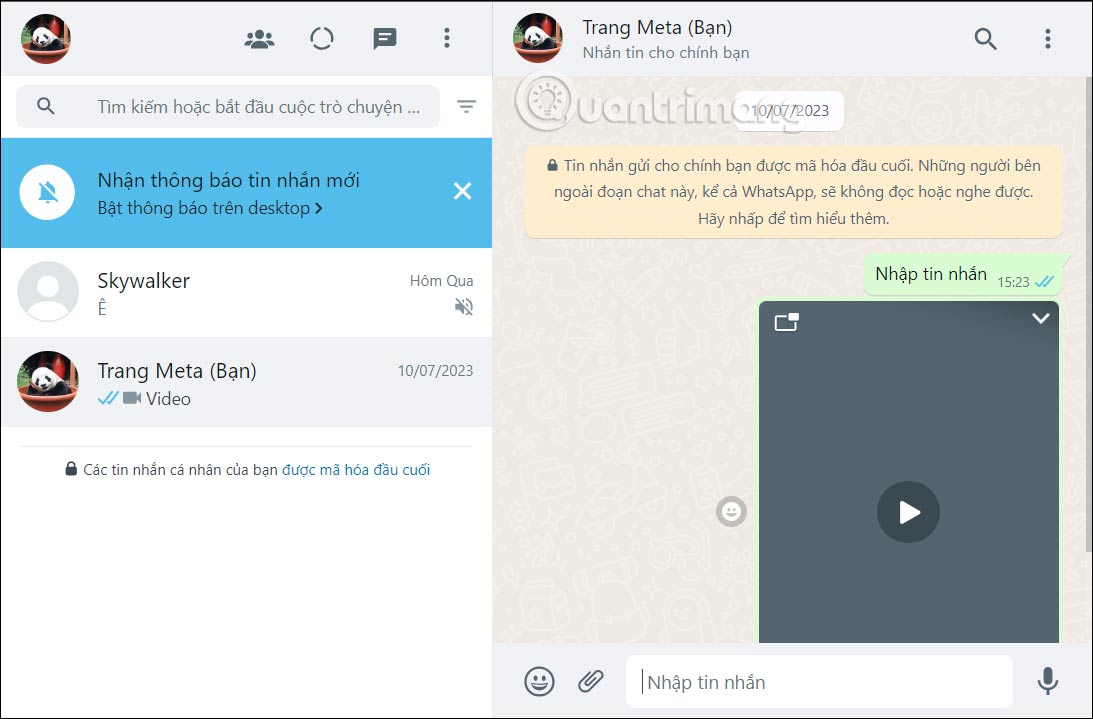The width and height of the screenshot is (1093, 719).
Task: Open the conversation three-dot menu
Action: click(x=1047, y=39)
